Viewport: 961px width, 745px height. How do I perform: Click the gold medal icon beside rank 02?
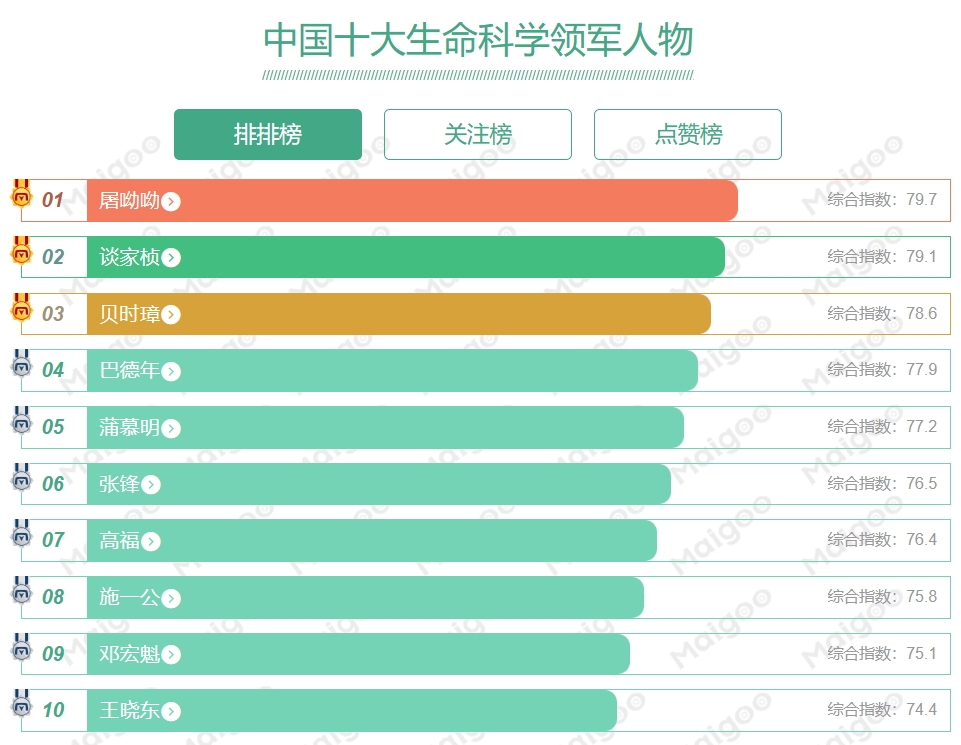point(21,251)
